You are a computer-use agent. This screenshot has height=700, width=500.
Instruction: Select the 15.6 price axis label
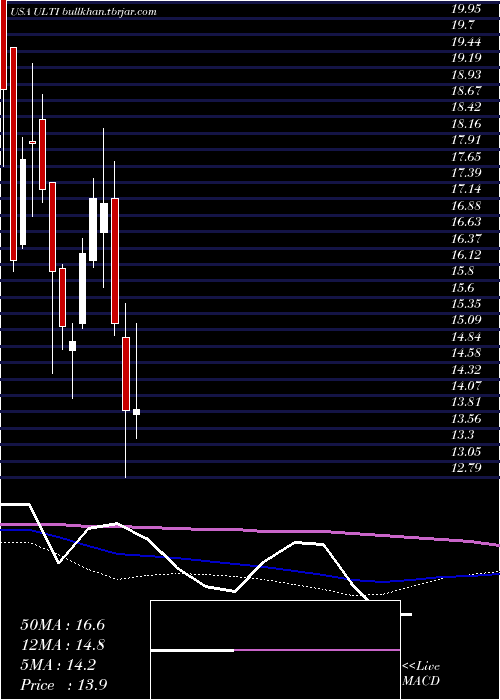(x=463, y=288)
